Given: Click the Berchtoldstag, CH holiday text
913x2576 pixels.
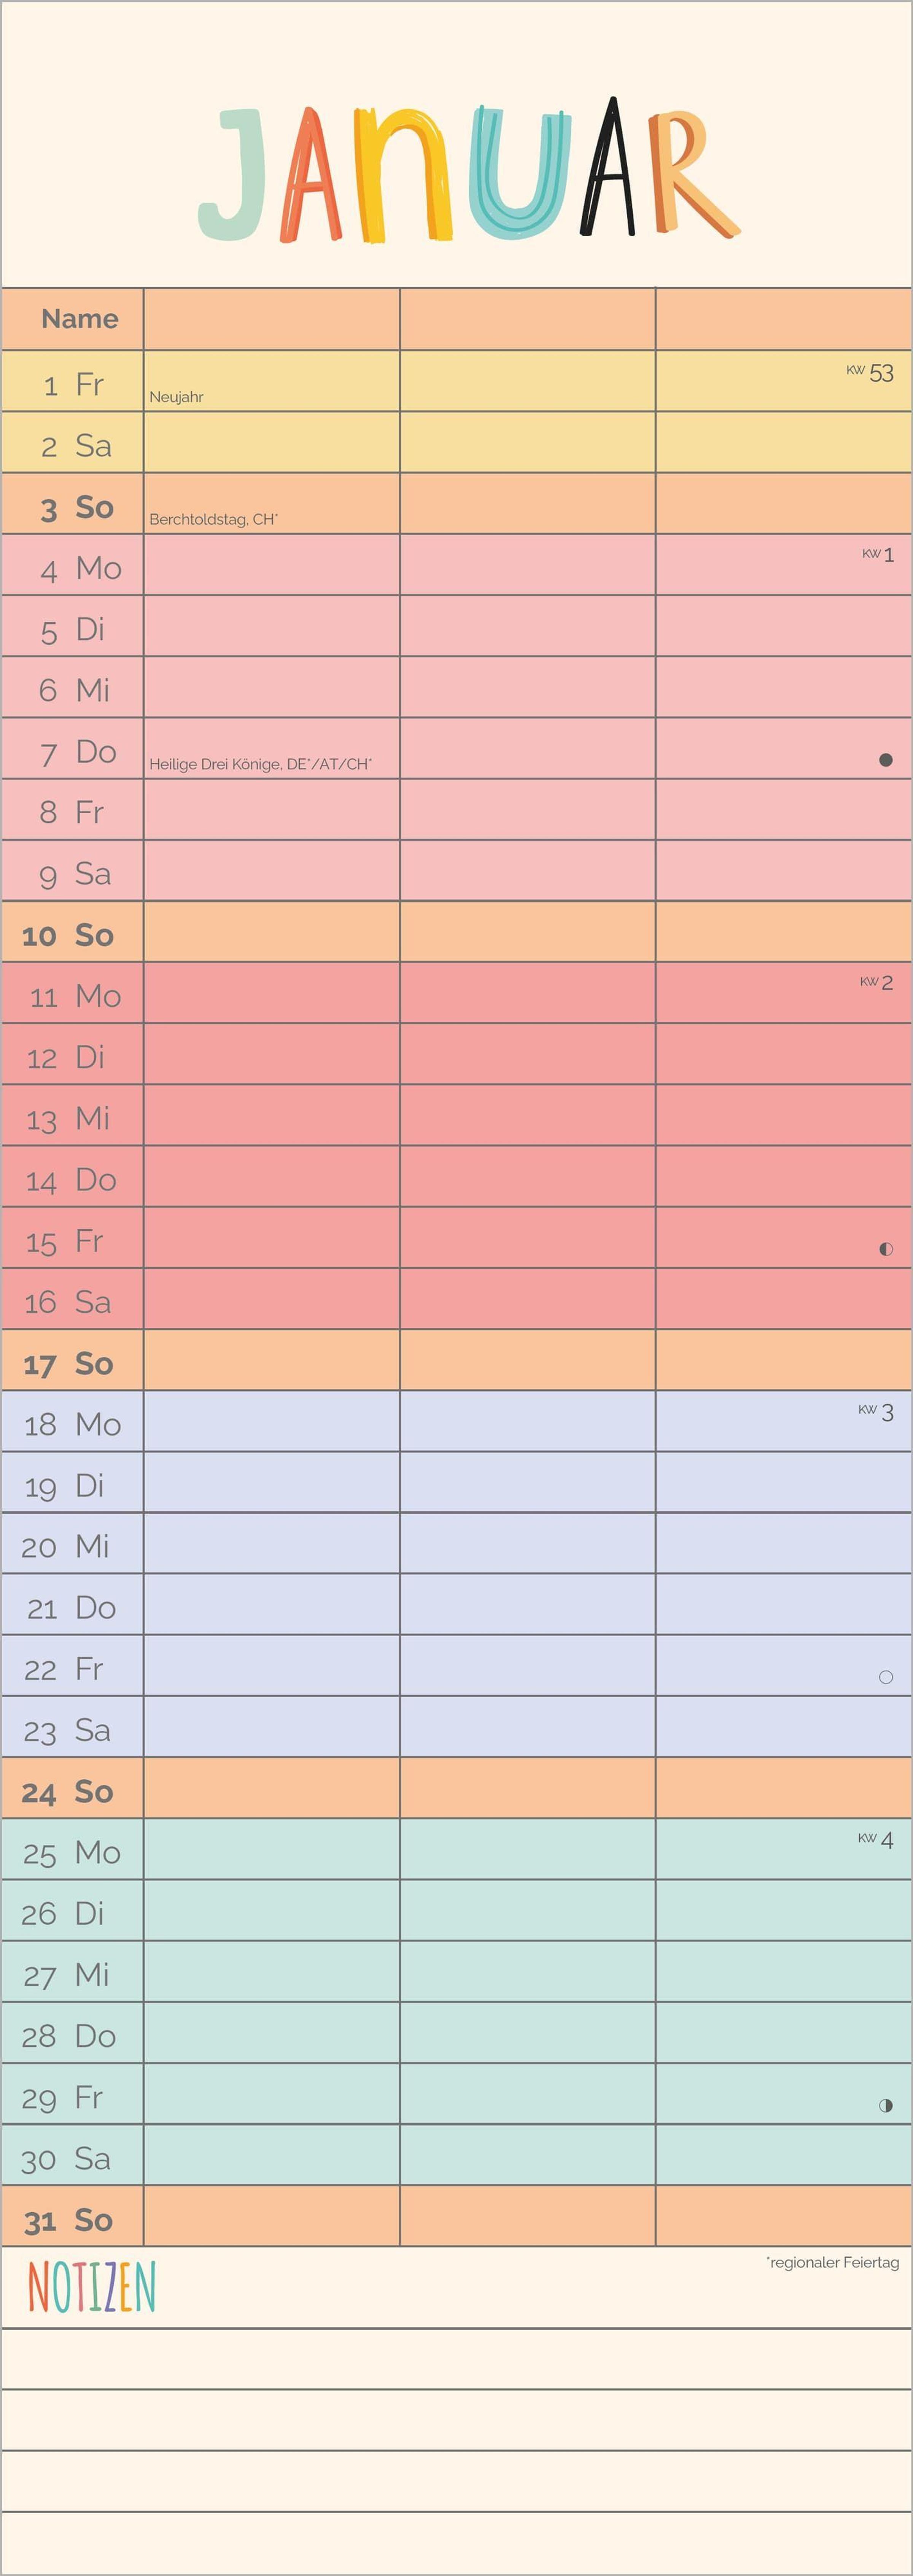Looking at the screenshot, I should point(213,519).
